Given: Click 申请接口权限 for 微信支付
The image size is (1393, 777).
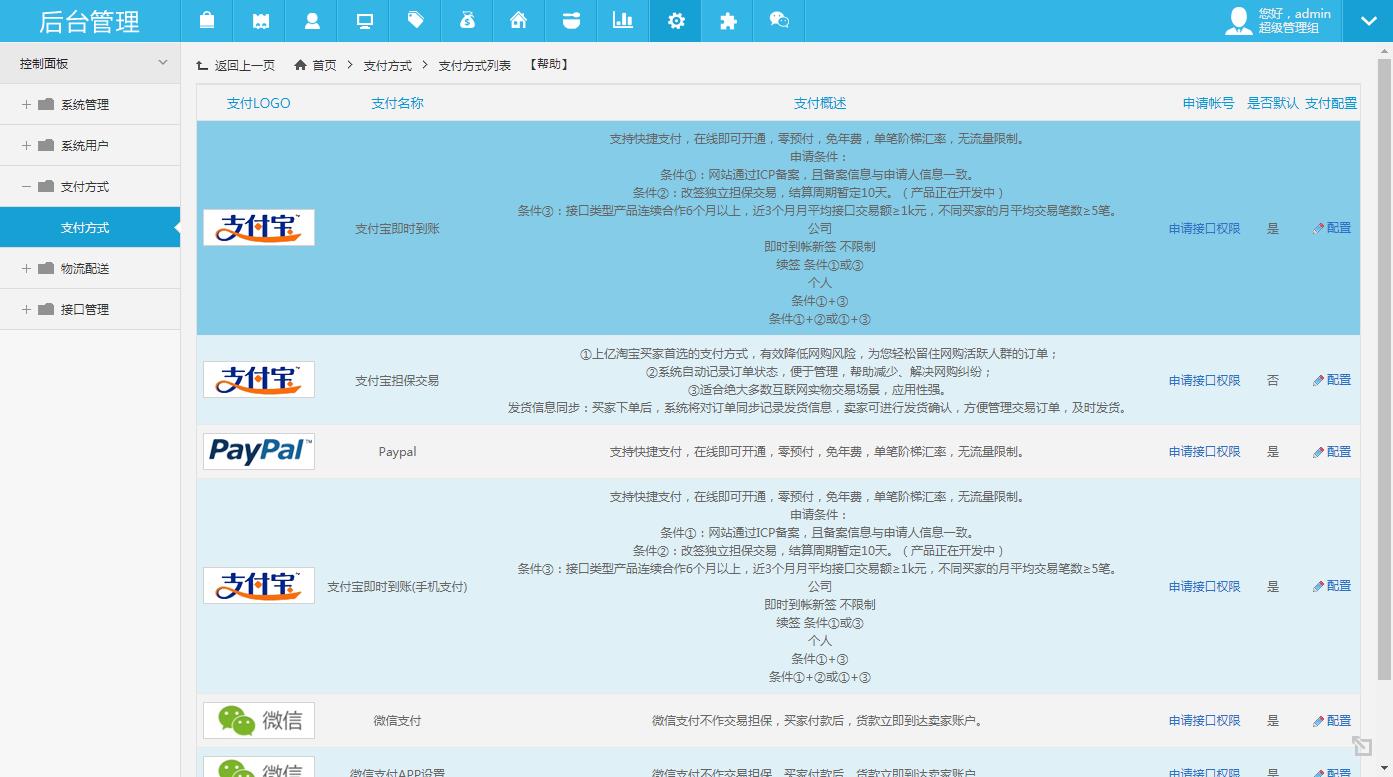Looking at the screenshot, I should pos(1204,721).
